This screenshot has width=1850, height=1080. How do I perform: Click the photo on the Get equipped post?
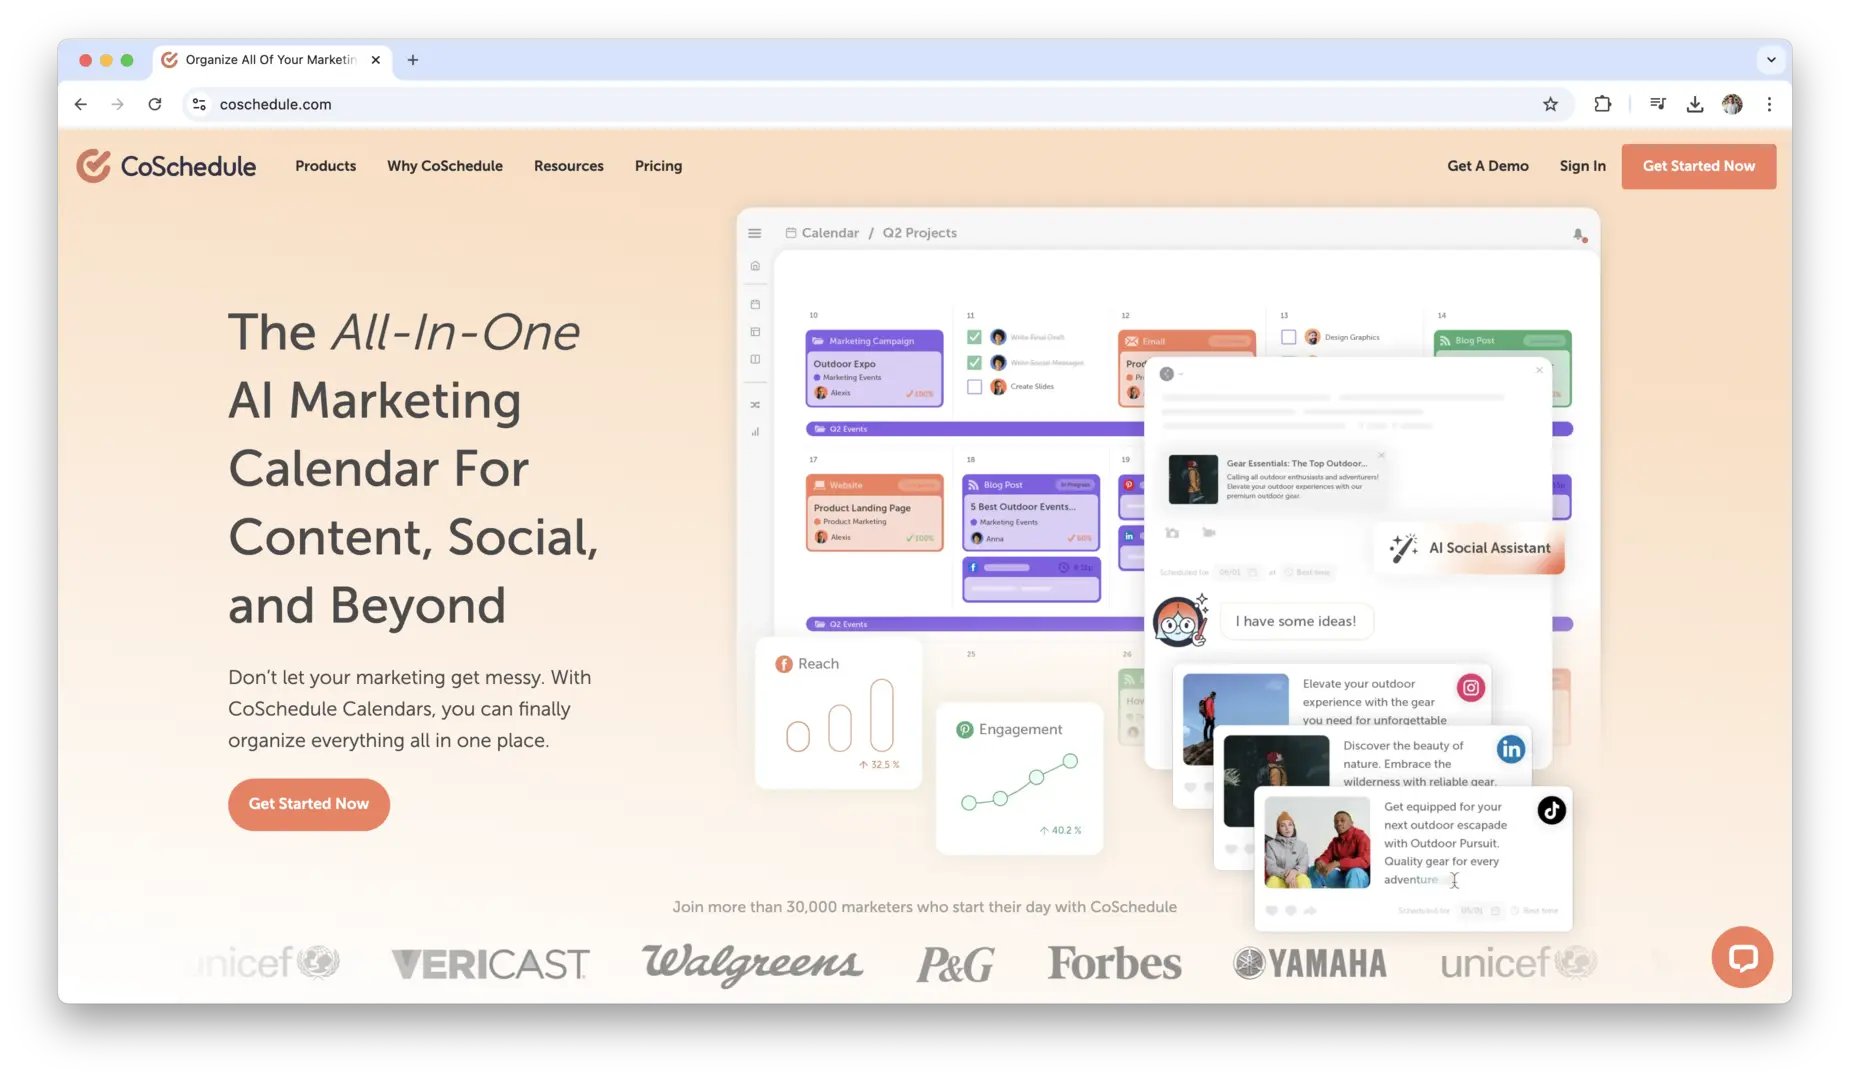pos(1317,843)
